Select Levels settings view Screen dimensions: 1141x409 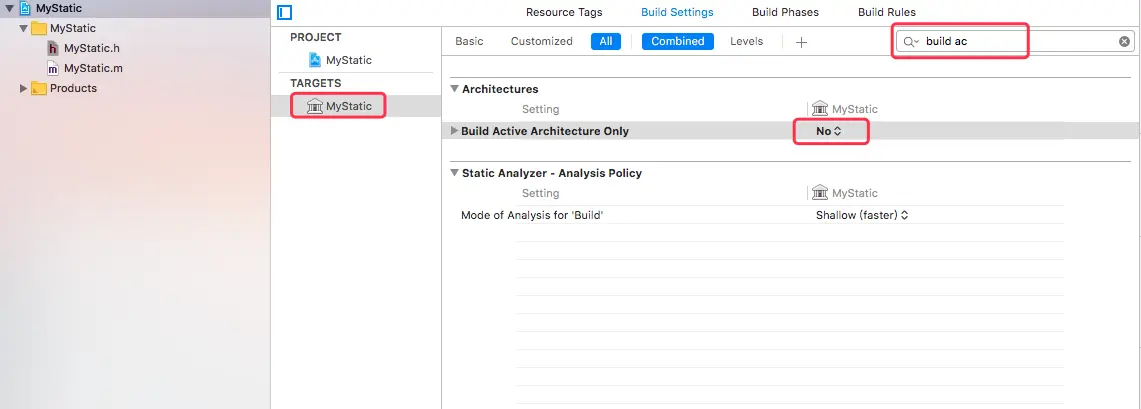747,41
